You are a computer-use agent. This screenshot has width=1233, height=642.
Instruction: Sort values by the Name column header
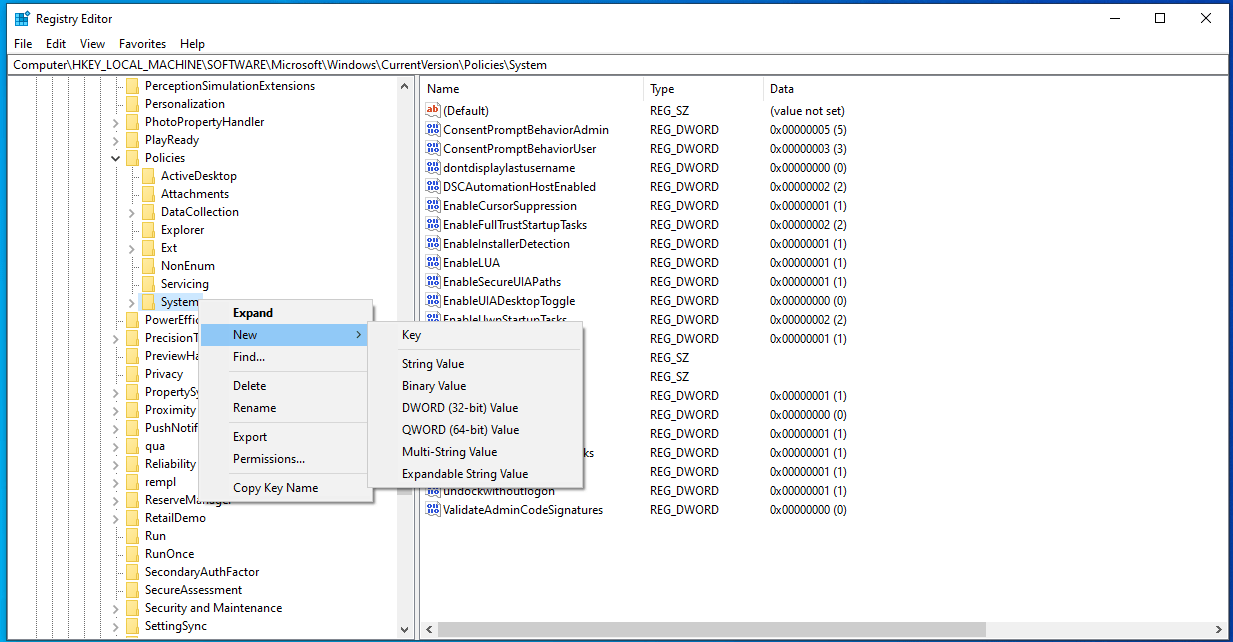tap(532, 89)
